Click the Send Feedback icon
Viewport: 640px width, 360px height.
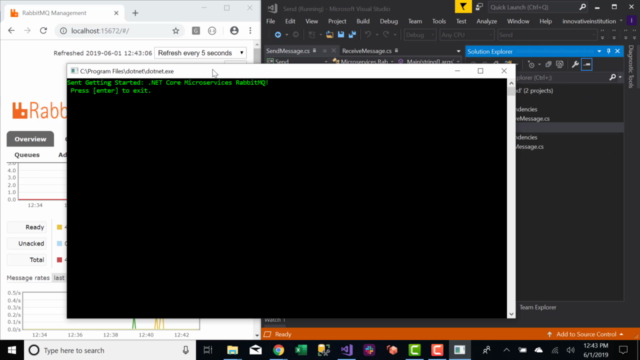click(479, 7)
